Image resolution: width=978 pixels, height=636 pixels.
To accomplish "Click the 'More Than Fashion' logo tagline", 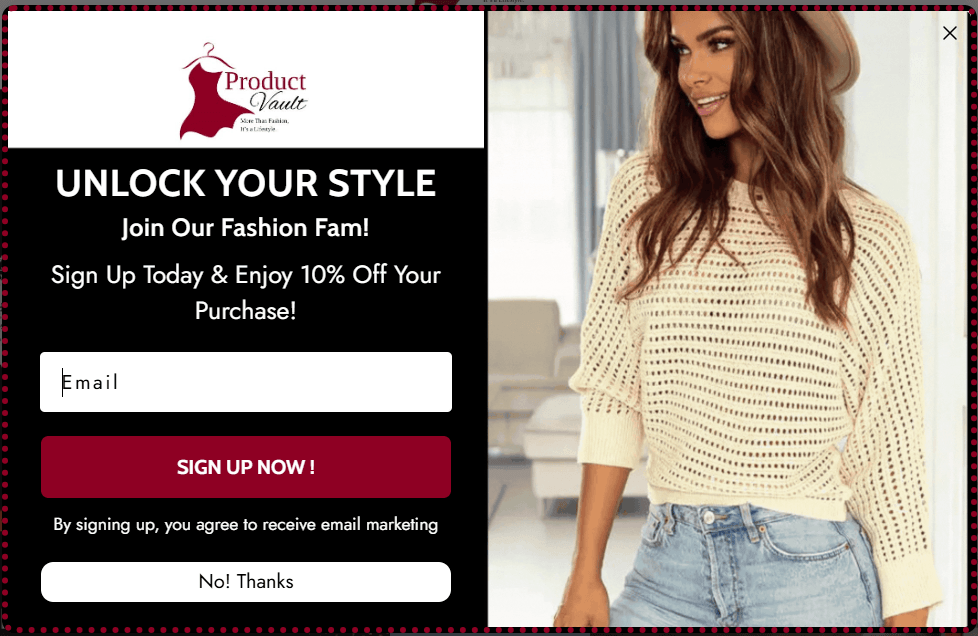I will (264, 124).
